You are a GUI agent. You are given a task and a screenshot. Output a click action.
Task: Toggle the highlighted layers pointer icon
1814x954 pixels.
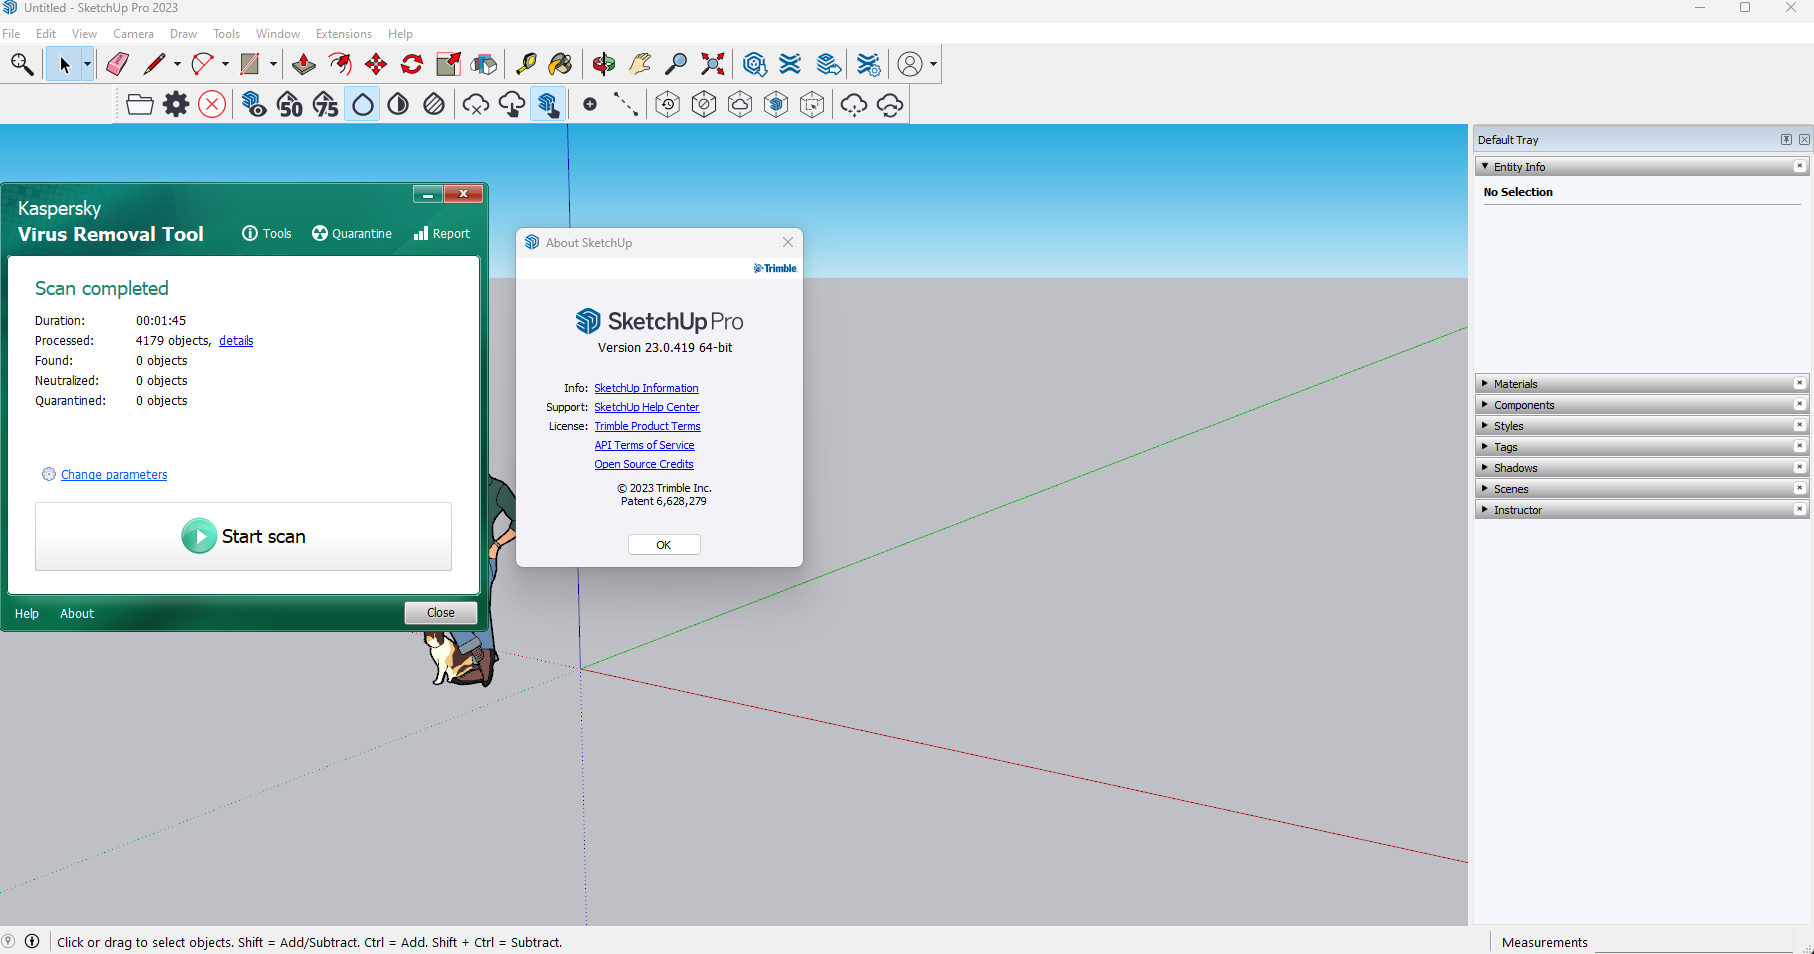[x=548, y=104]
